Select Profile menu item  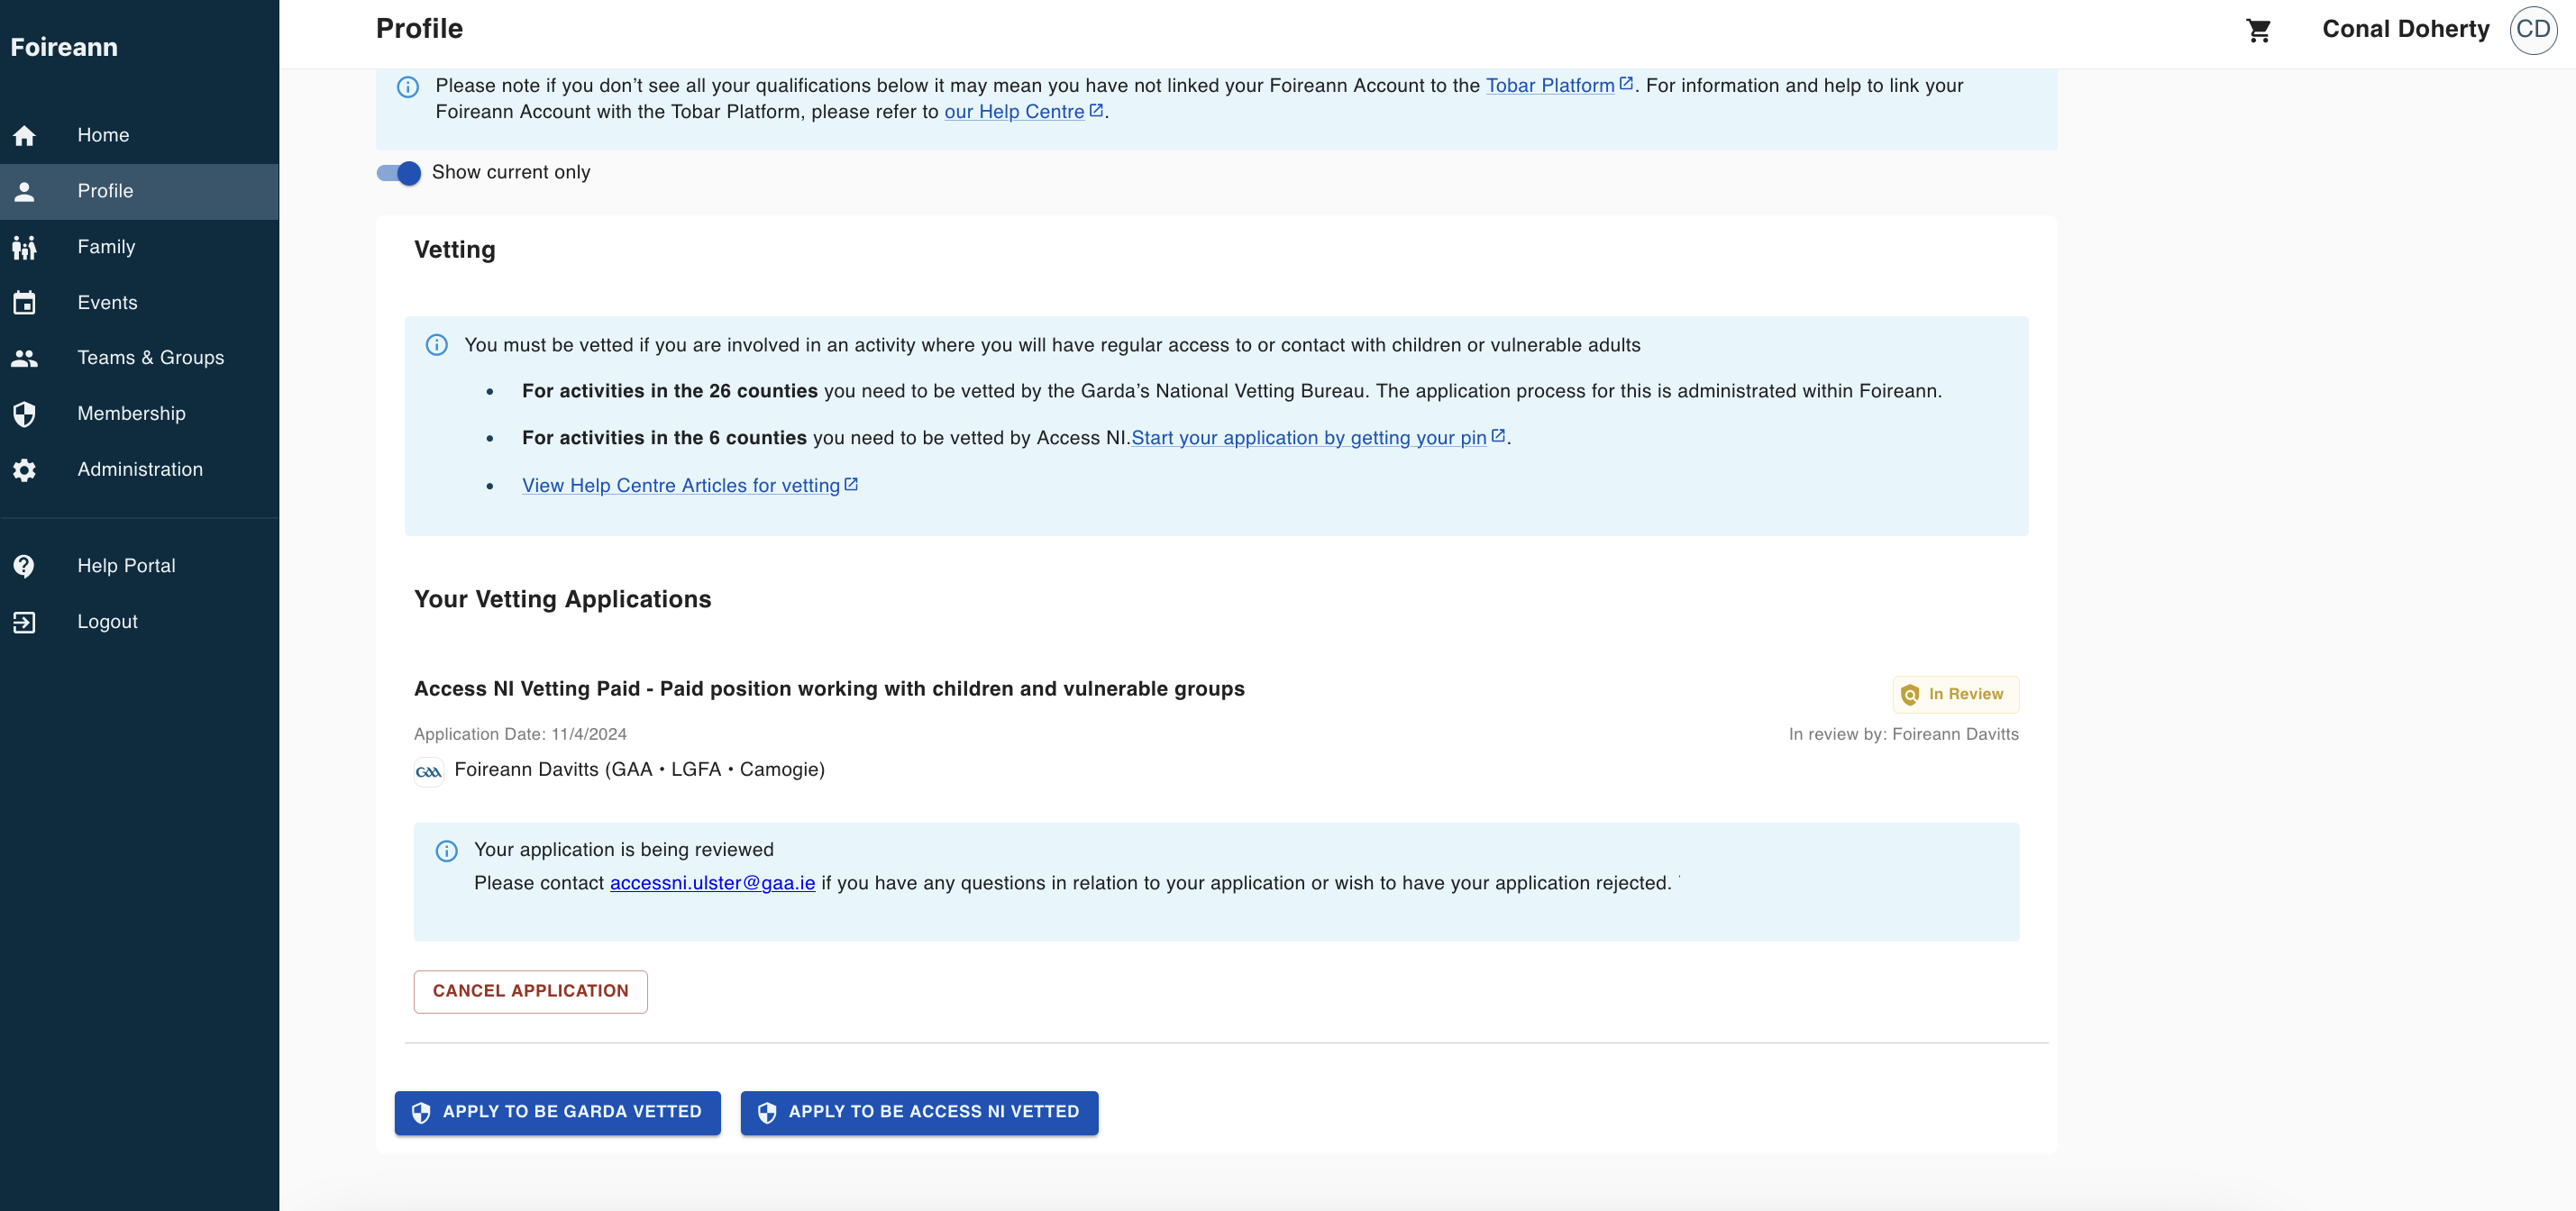point(140,191)
